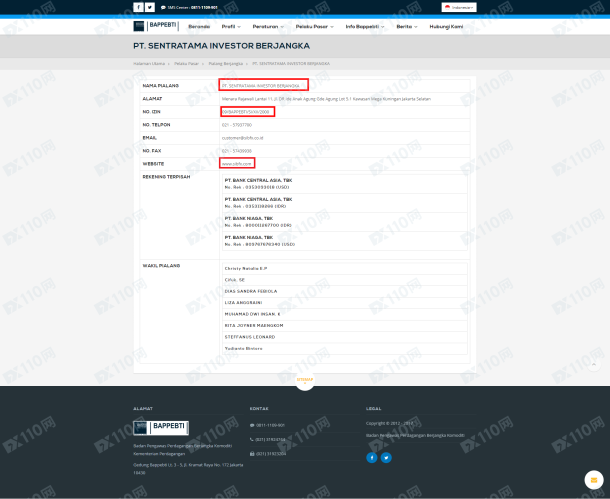Click Pelaku Pasar breadcrumb link

186,63
